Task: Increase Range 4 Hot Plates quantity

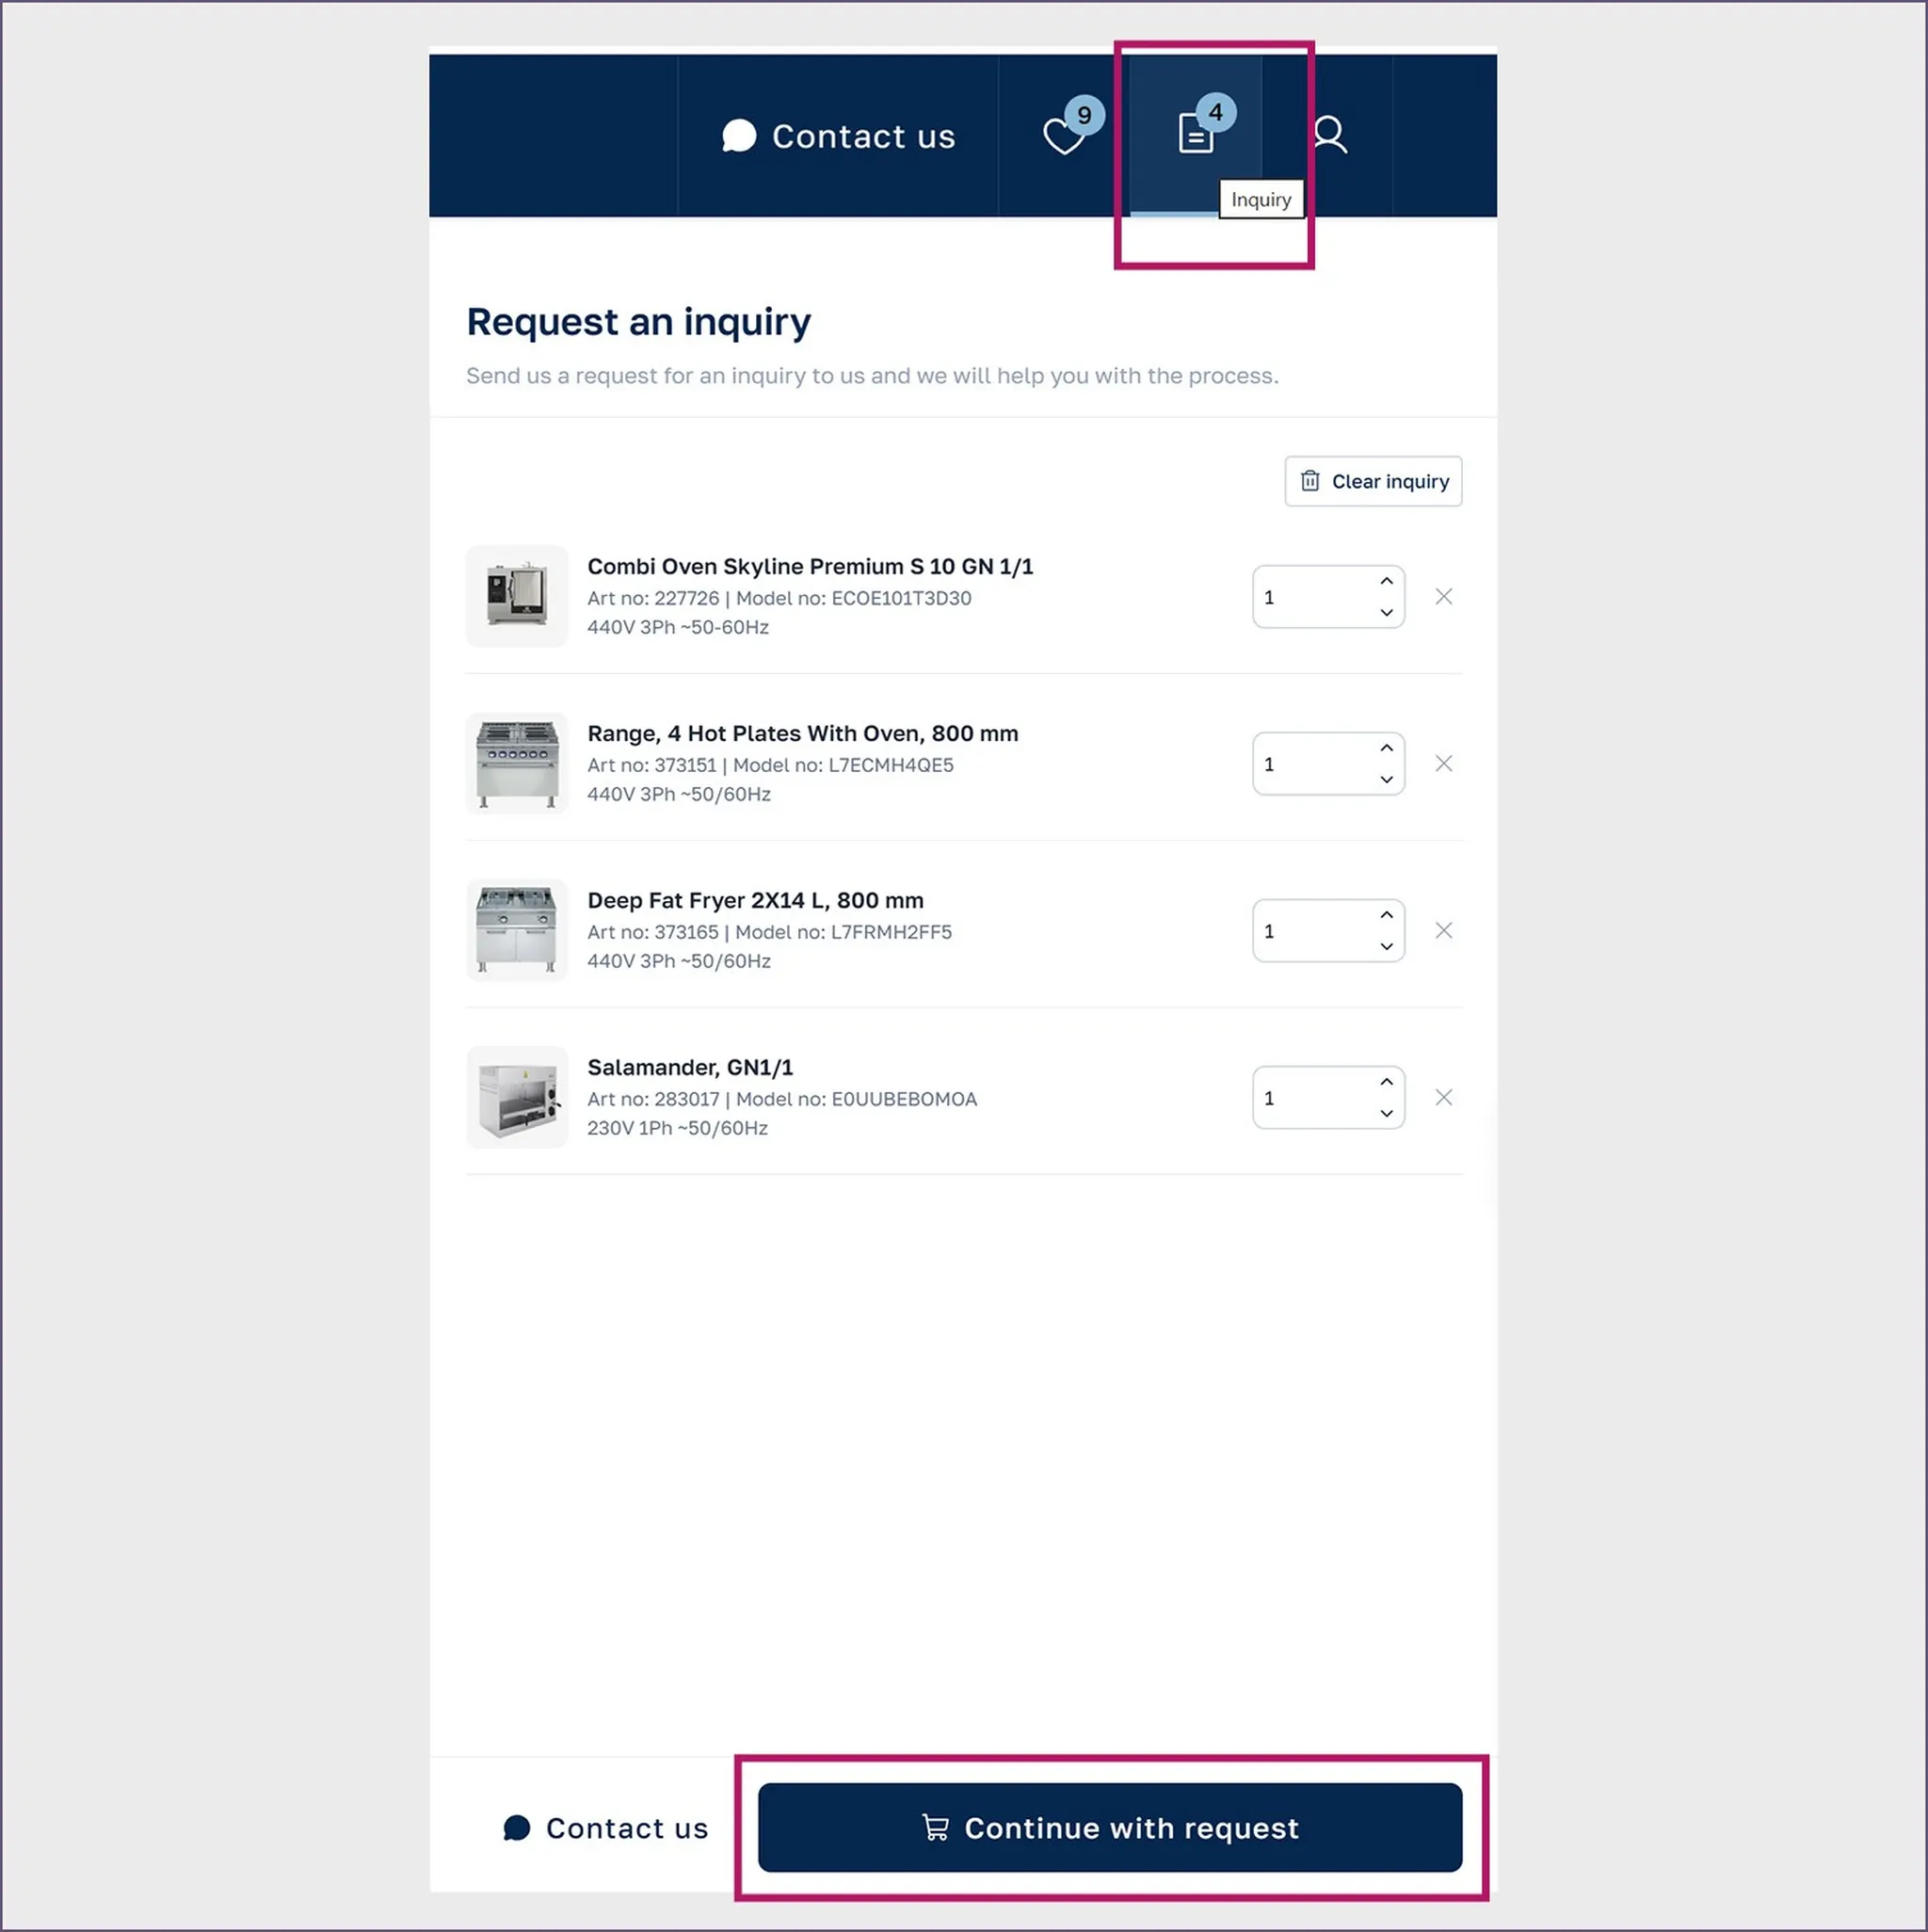Action: click(x=1386, y=748)
